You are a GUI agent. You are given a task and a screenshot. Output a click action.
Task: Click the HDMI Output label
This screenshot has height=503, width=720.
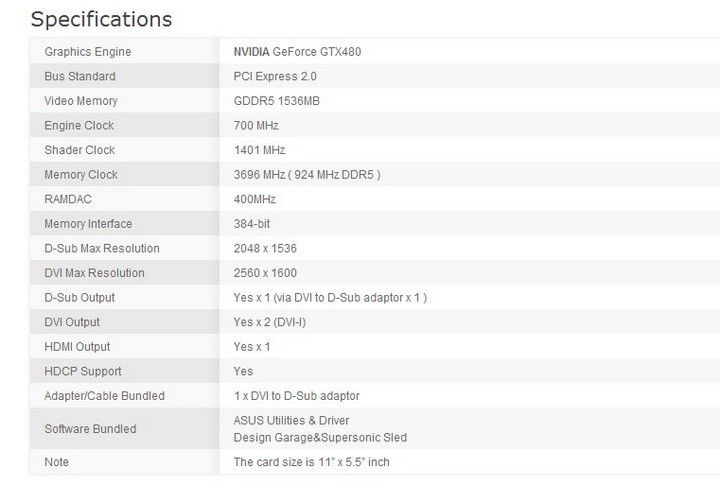[x=77, y=347]
